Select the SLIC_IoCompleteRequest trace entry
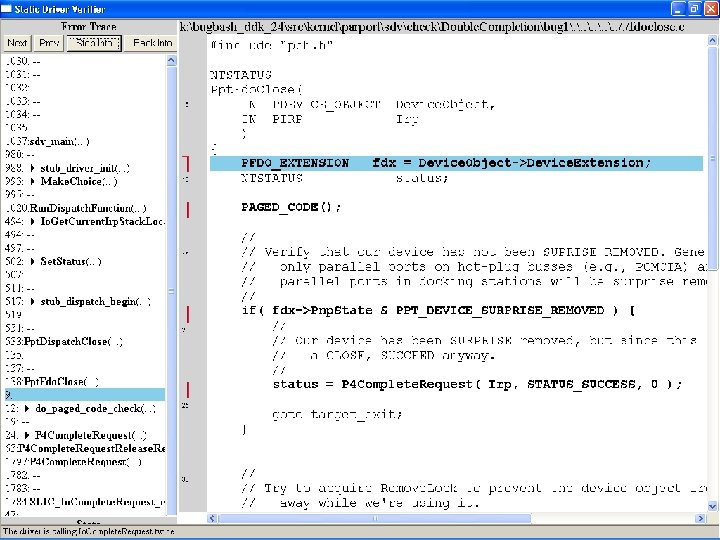 coord(85,502)
